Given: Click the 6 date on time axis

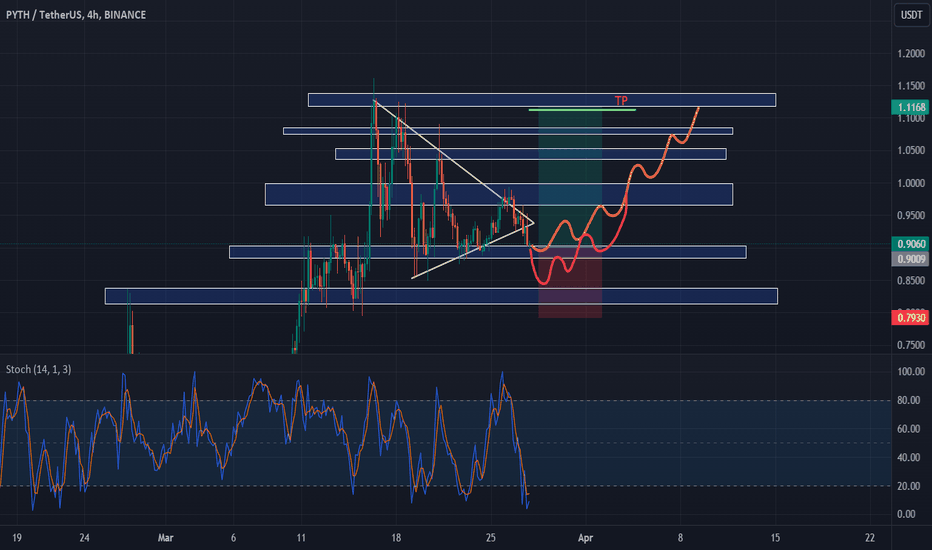Looking at the screenshot, I should coord(233,538).
